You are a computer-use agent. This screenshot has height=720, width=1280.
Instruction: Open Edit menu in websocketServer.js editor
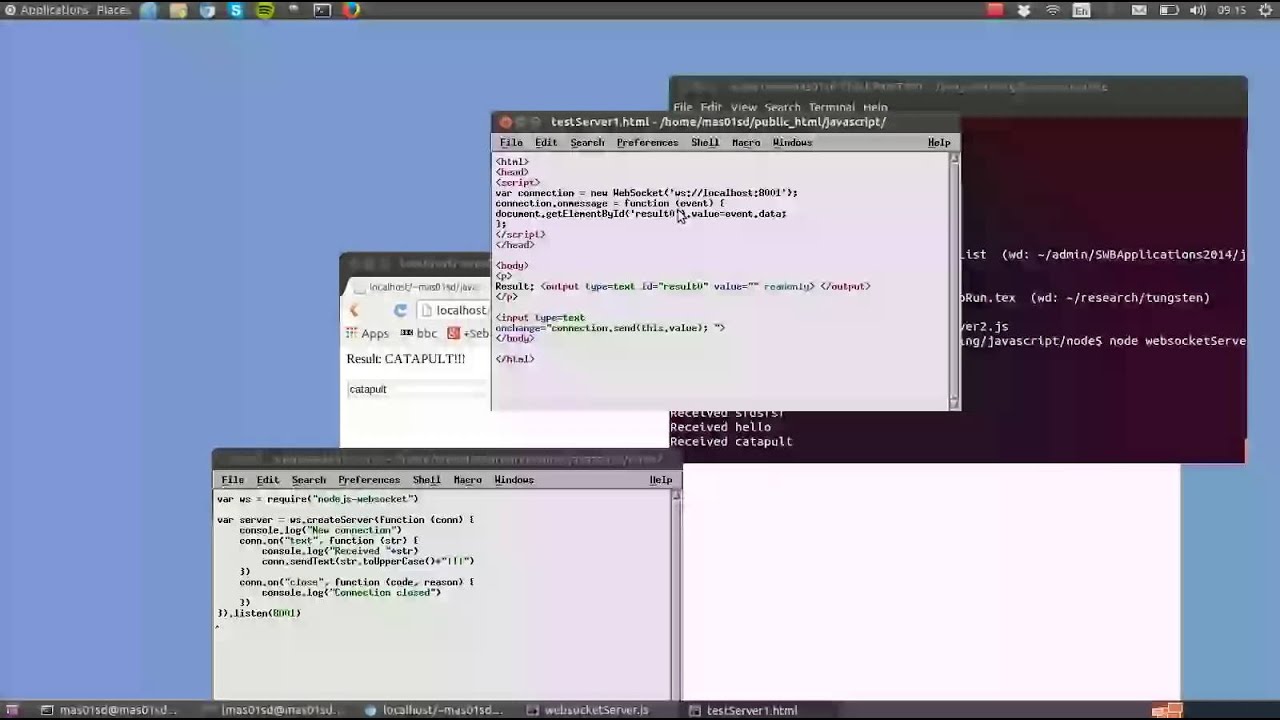pos(268,479)
